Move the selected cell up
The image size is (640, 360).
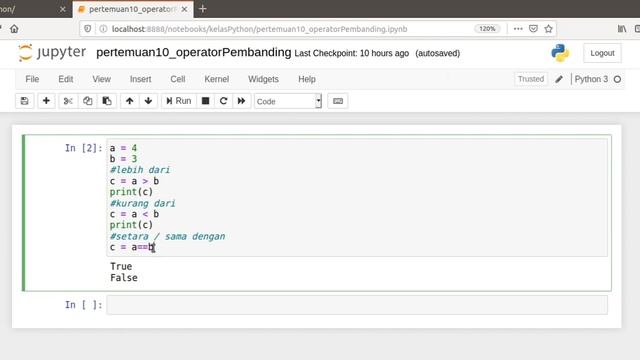pyautogui.click(x=129, y=101)
